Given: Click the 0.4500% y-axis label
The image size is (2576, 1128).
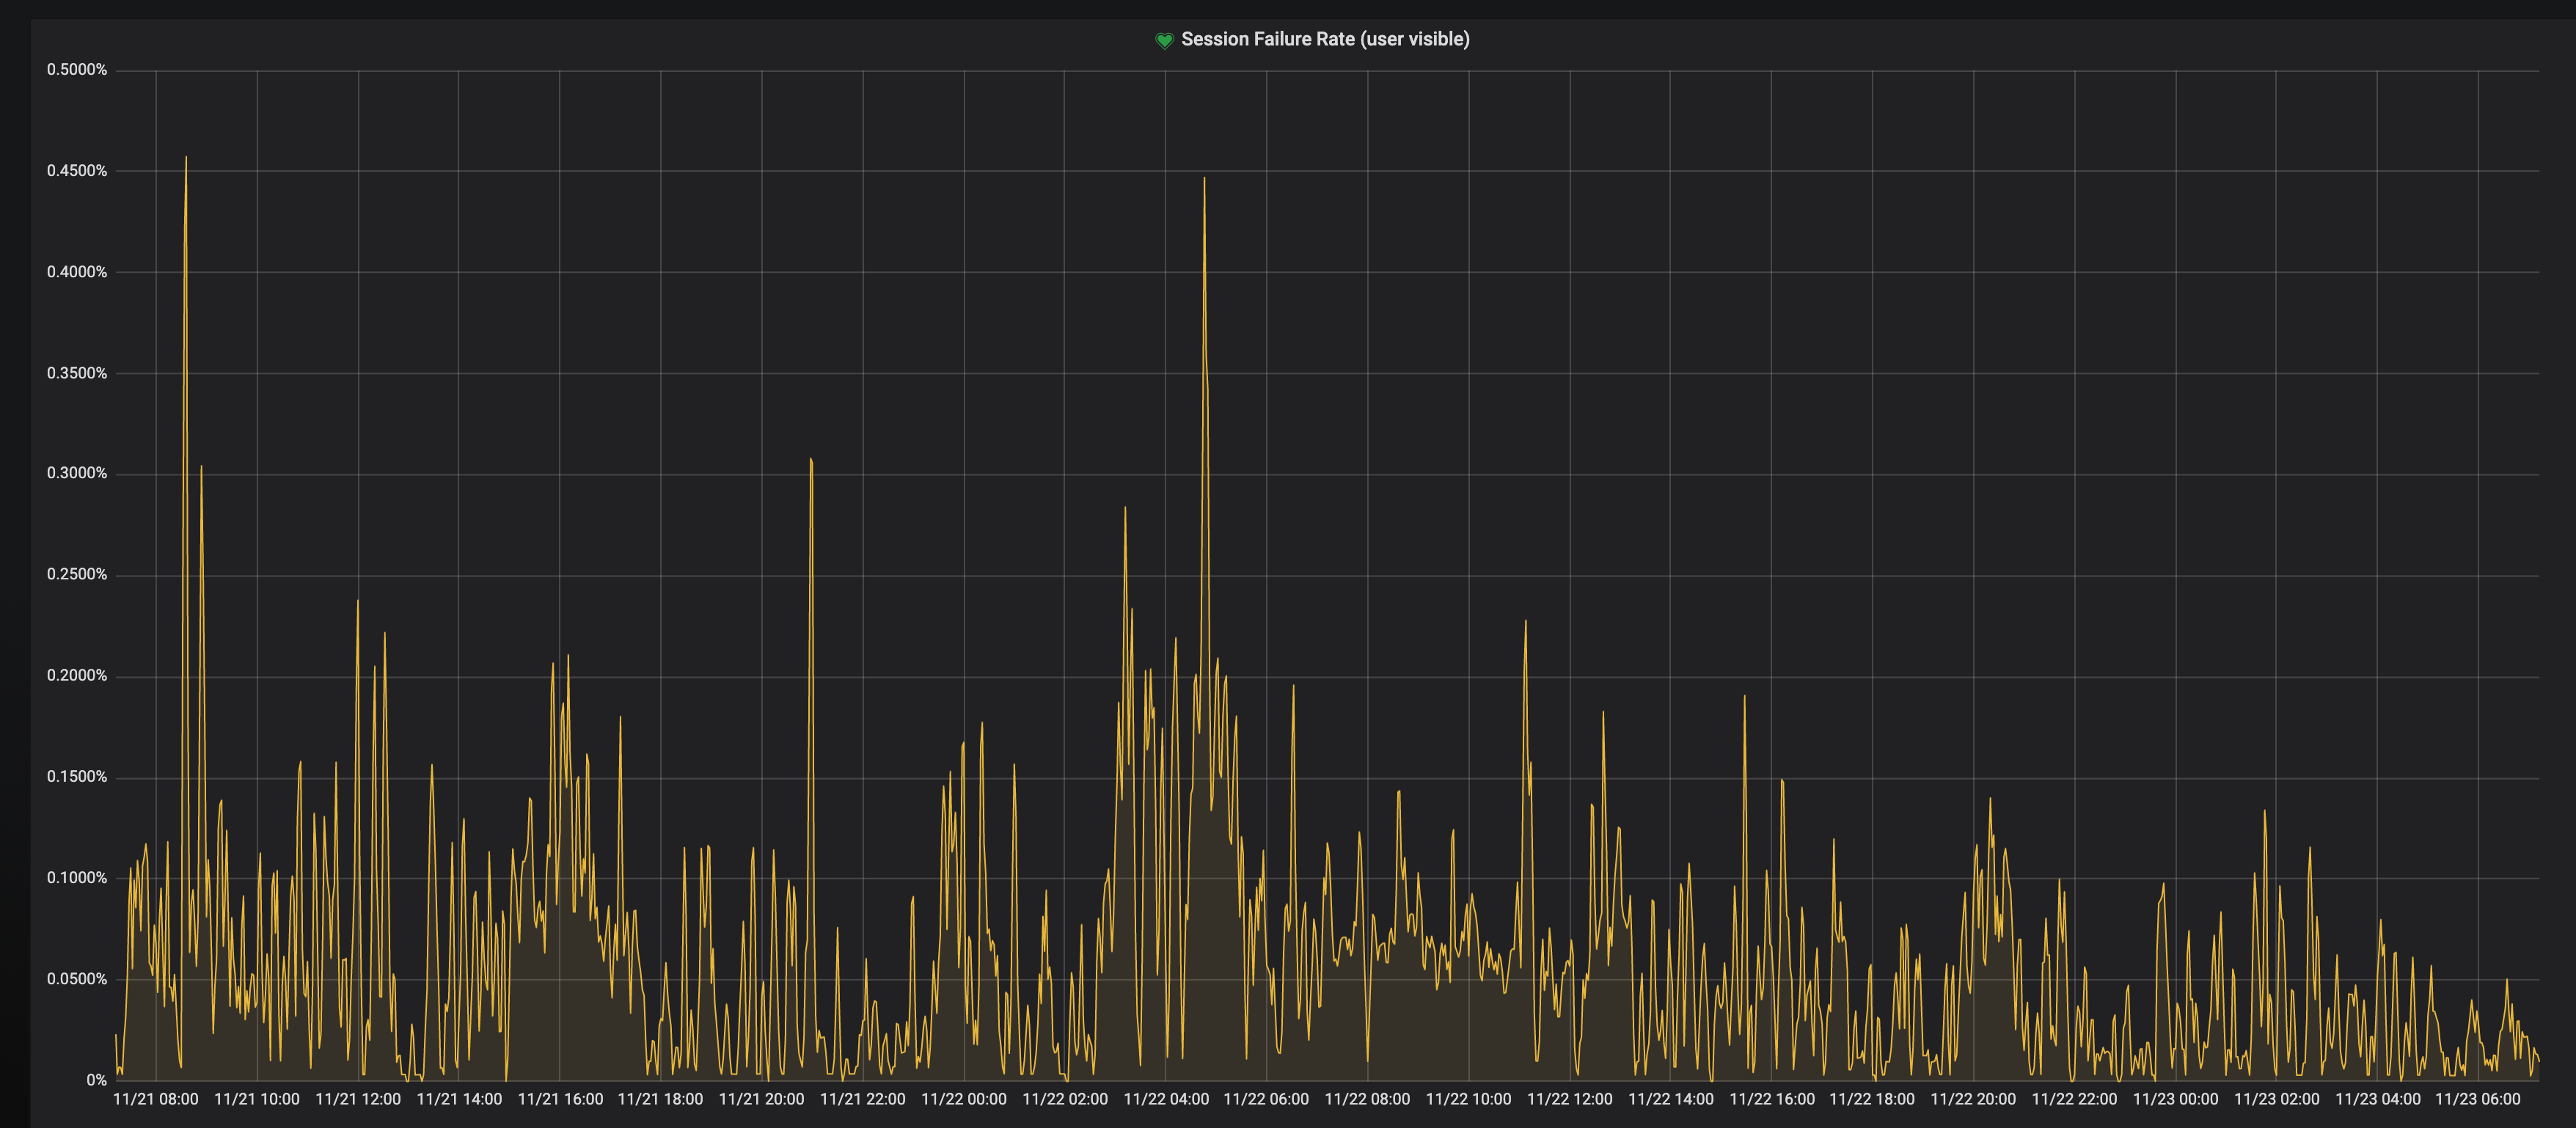Looking at the screenshot, I should tap(77, 171).
